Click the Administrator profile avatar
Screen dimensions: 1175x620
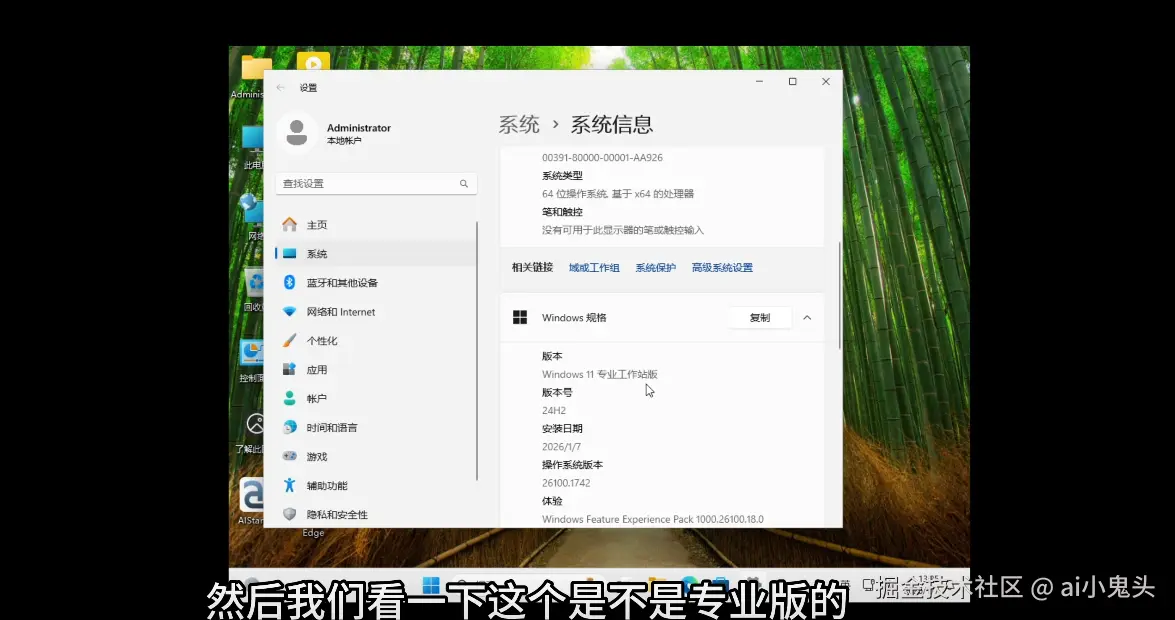click(x=297, y=133)
